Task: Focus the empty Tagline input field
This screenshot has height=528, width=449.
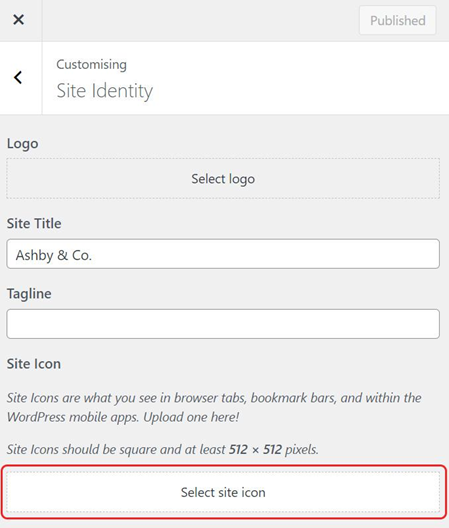Action: click(x=223, y=324)
